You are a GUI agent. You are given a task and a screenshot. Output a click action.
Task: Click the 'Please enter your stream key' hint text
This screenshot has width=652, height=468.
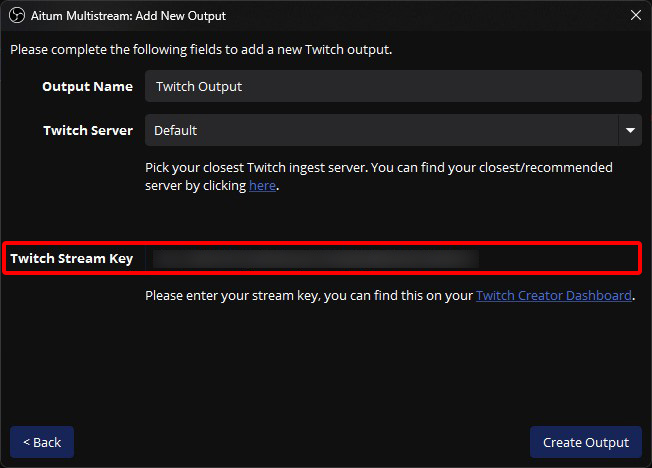[308, 296]
